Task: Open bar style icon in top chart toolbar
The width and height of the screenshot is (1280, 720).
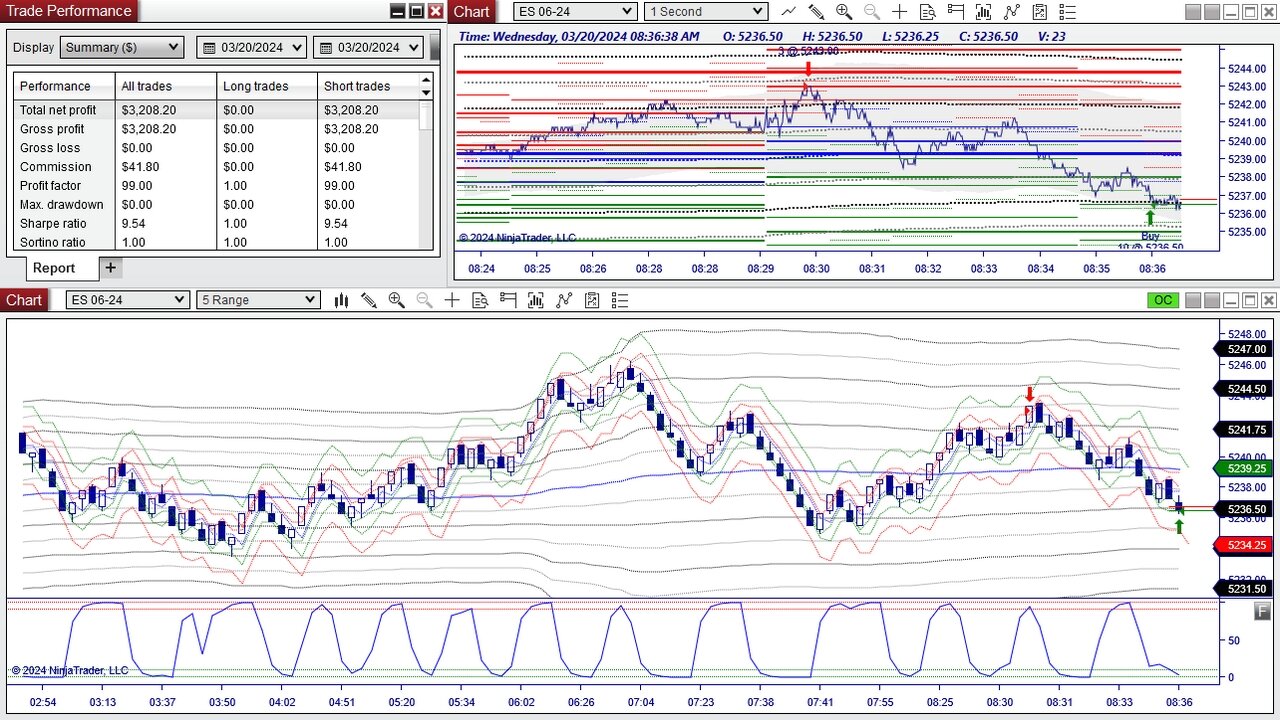Action: [789, 12]
